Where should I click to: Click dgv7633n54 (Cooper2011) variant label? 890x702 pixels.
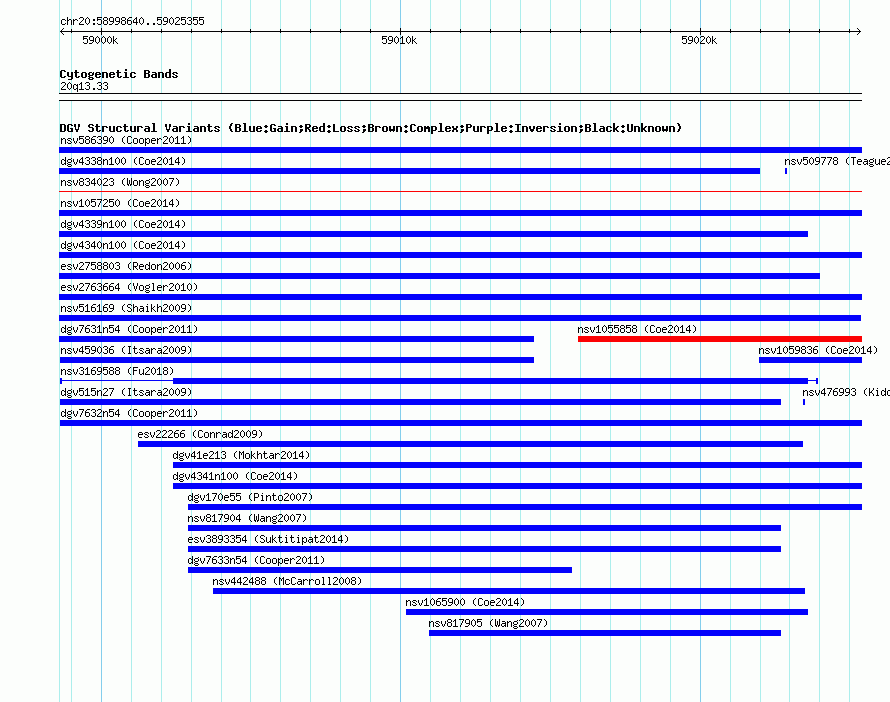click(x=256, y=560)
